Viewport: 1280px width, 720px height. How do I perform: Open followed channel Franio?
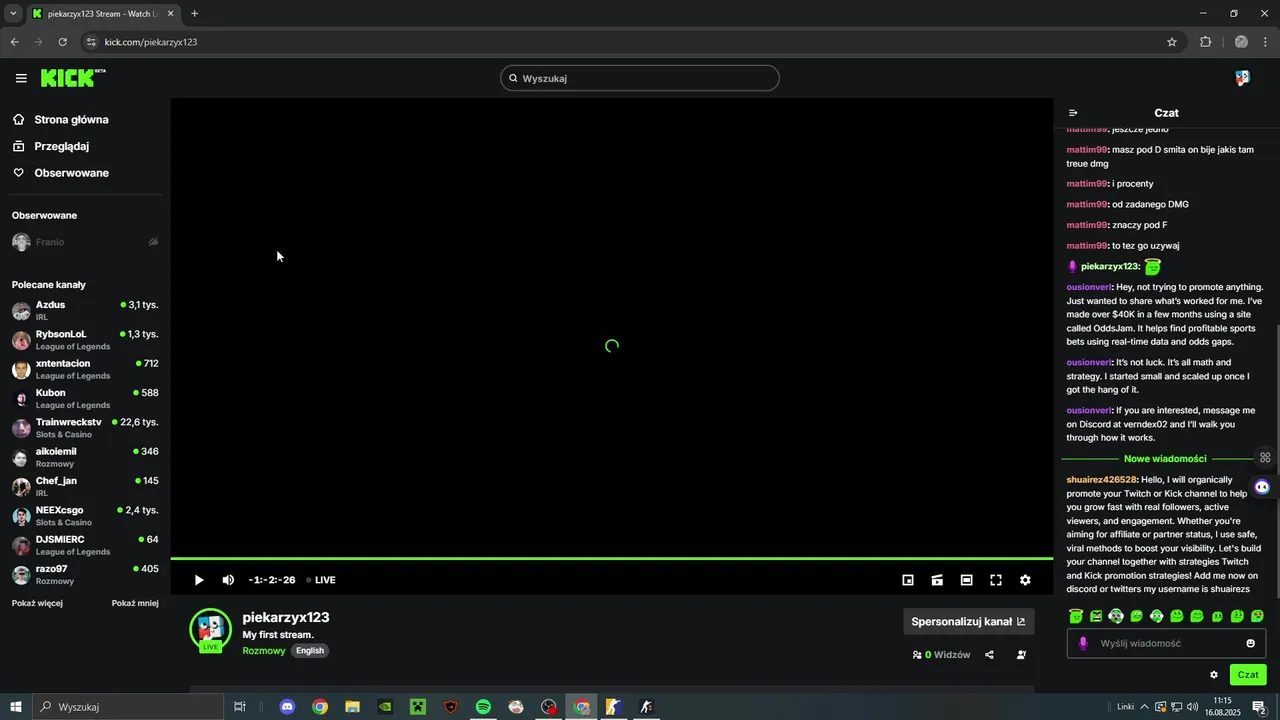pyautogui.click(x=85, y=242)
